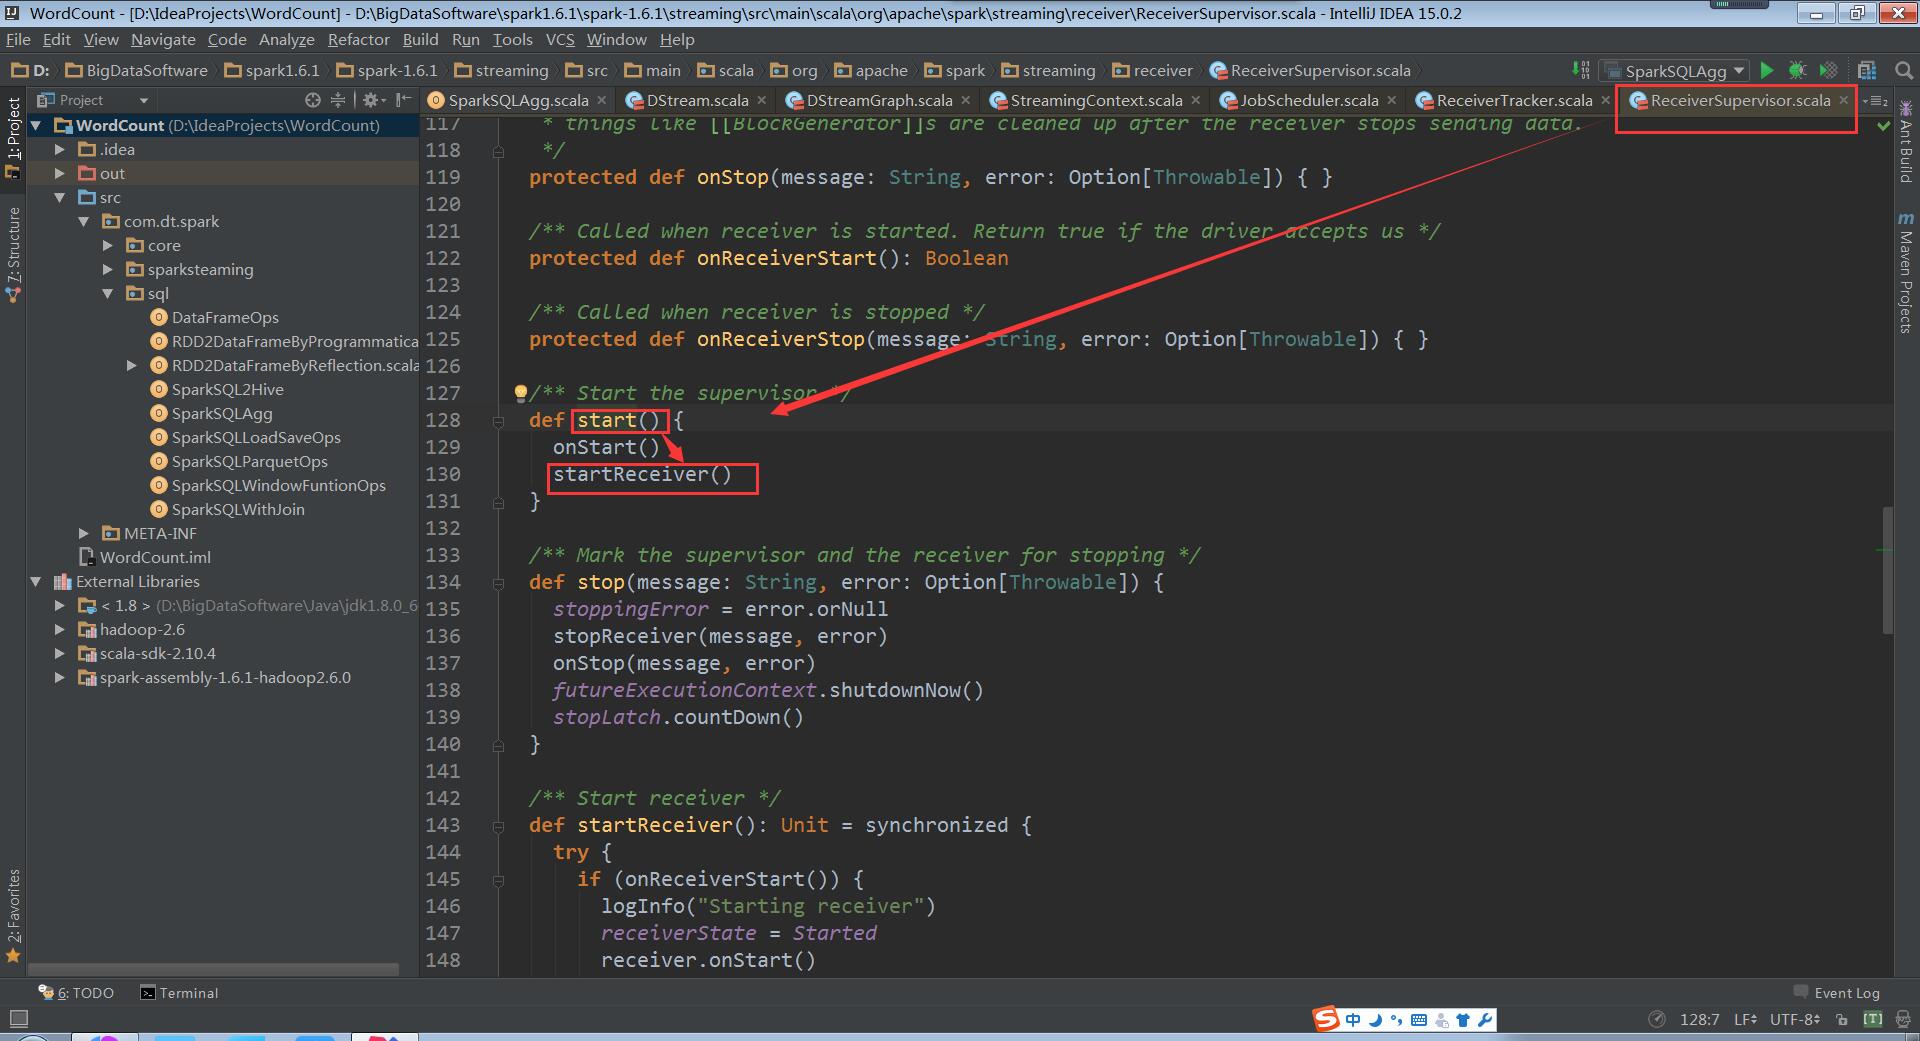The image size is (1920, 1041).
Task: Click receiver breadcrumb in navigation bar
Action: pyautogui.click(x=1152, y=70)
